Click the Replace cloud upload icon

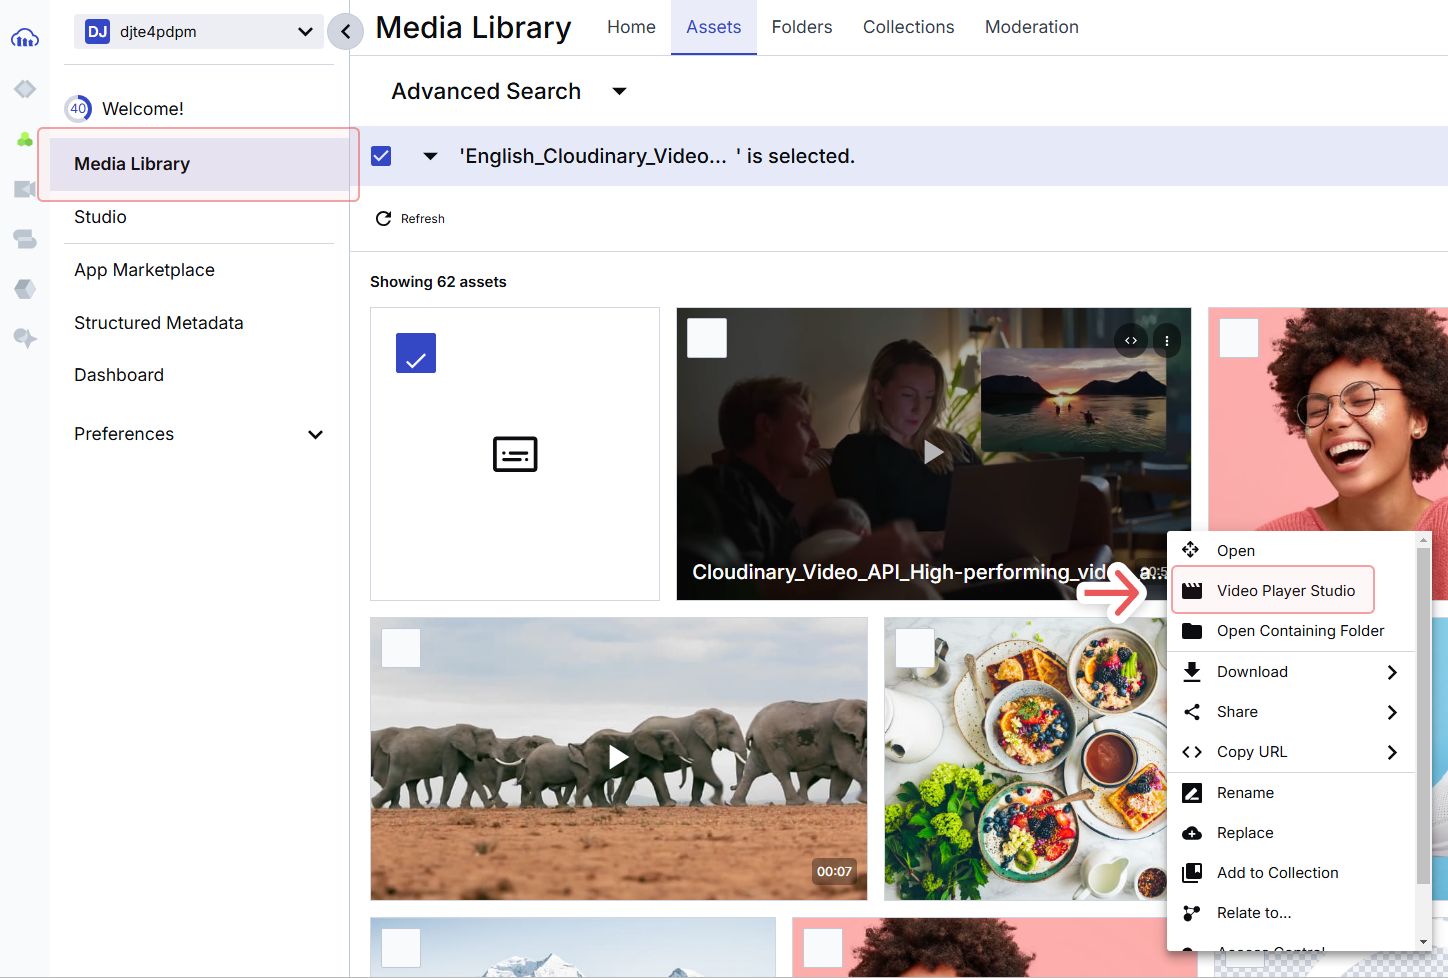[1192, 833]
